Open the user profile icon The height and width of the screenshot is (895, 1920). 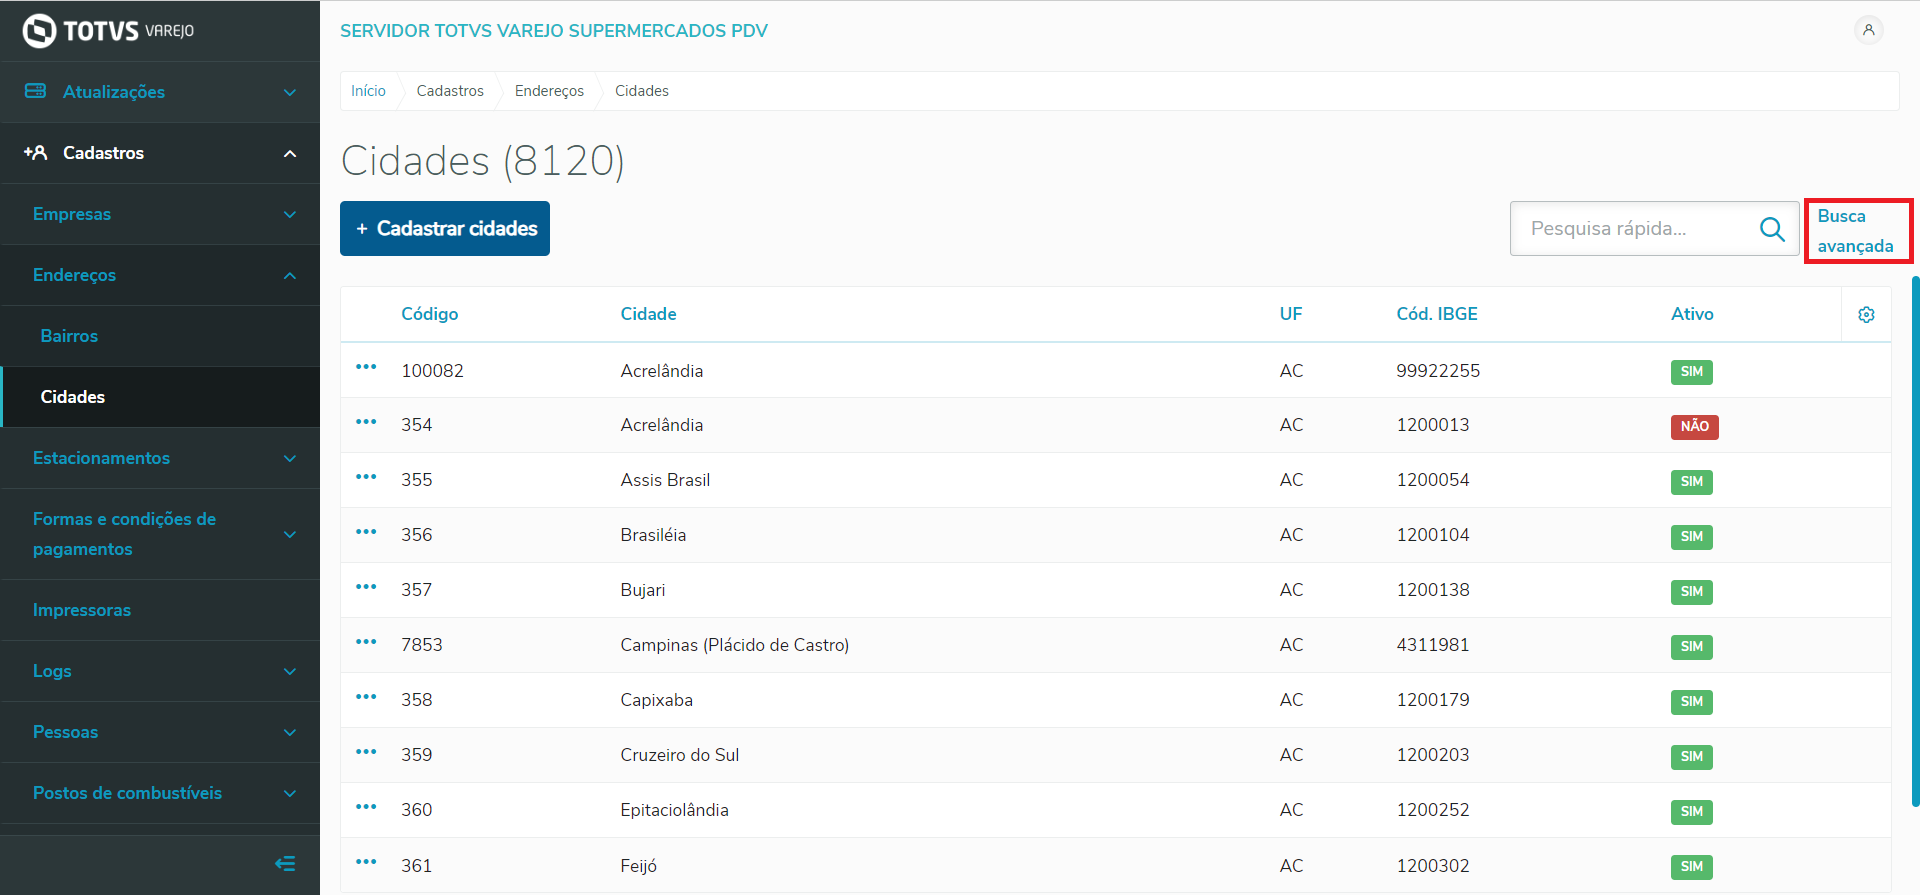1868,30
